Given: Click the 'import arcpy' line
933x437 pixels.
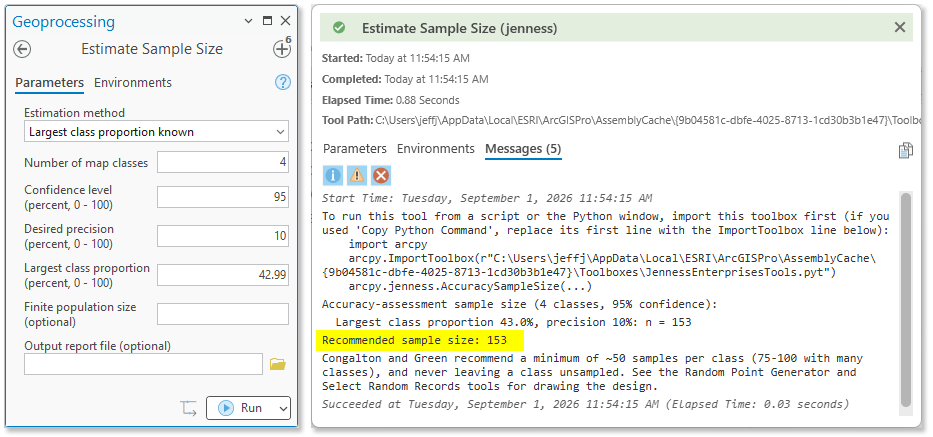Looking at the screenshot, I should click(387, 245).
